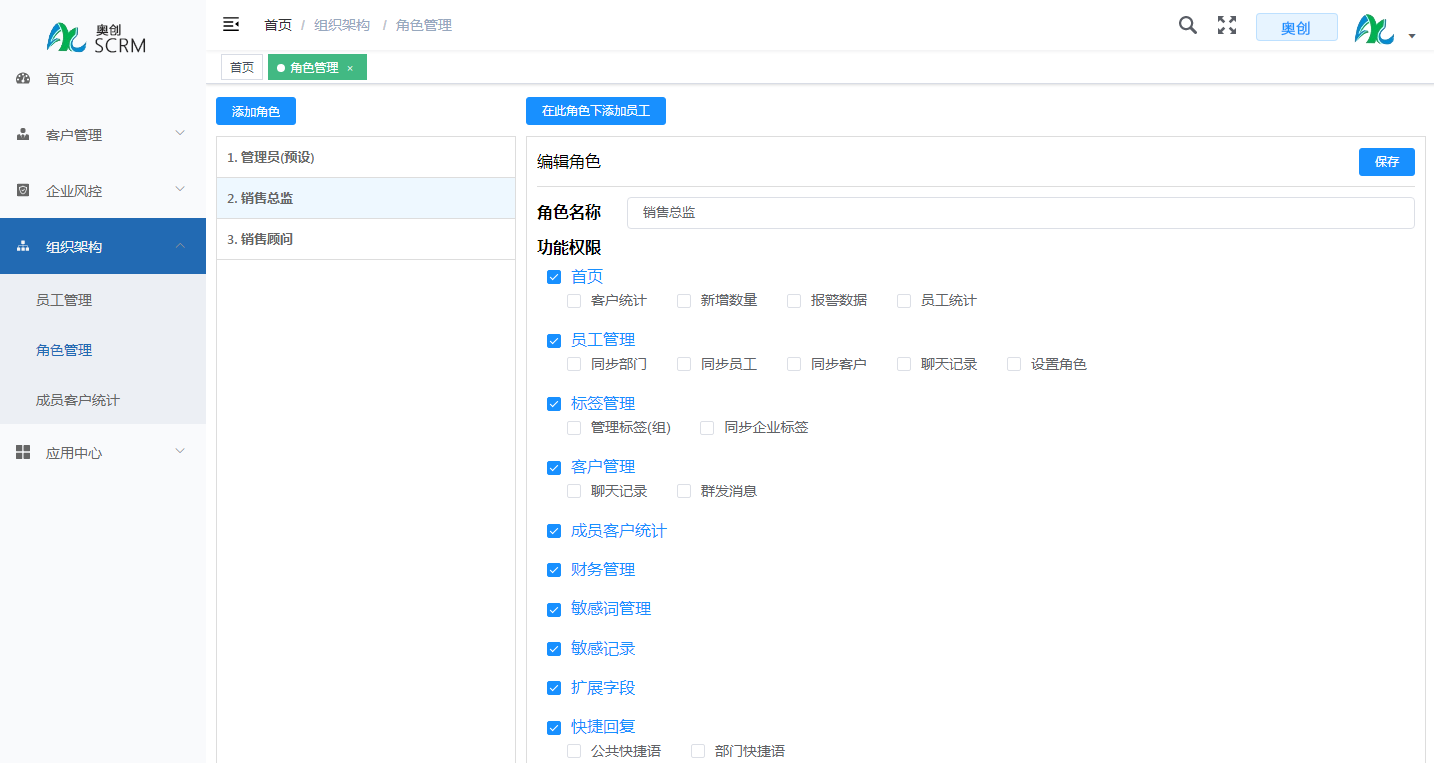
Task: Select role 管理员(预设) in list
Action: click(366, 157)
